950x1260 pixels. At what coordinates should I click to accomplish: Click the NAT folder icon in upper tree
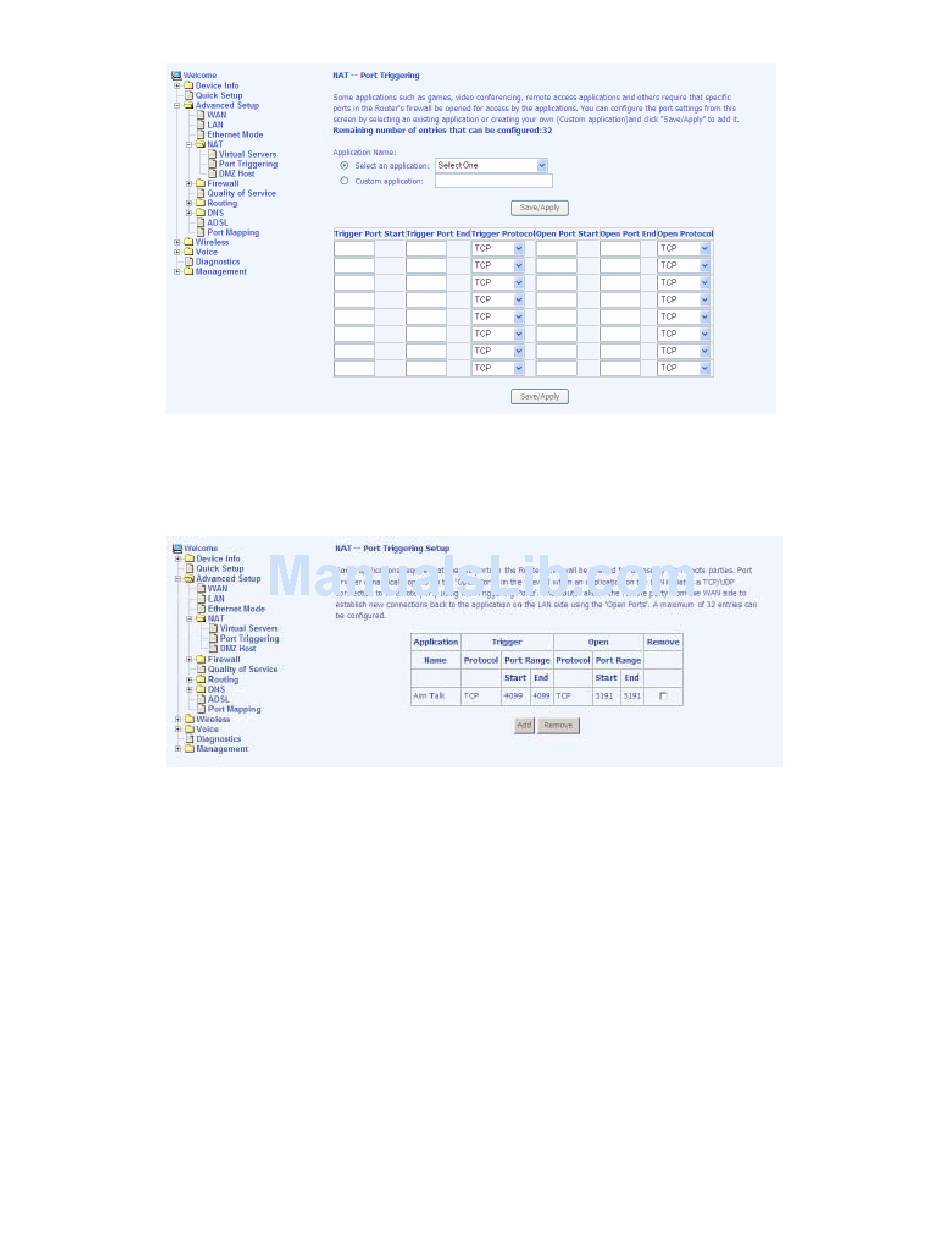200,144
